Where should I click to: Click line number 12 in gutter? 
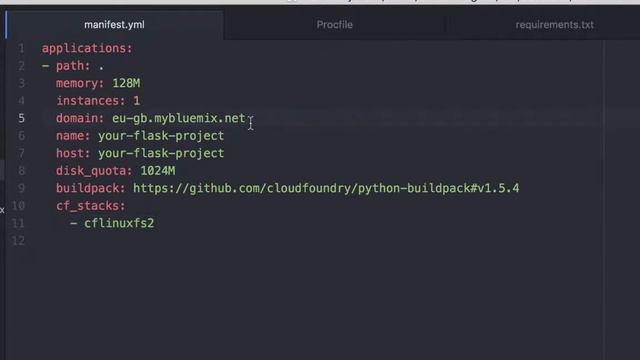18,241
